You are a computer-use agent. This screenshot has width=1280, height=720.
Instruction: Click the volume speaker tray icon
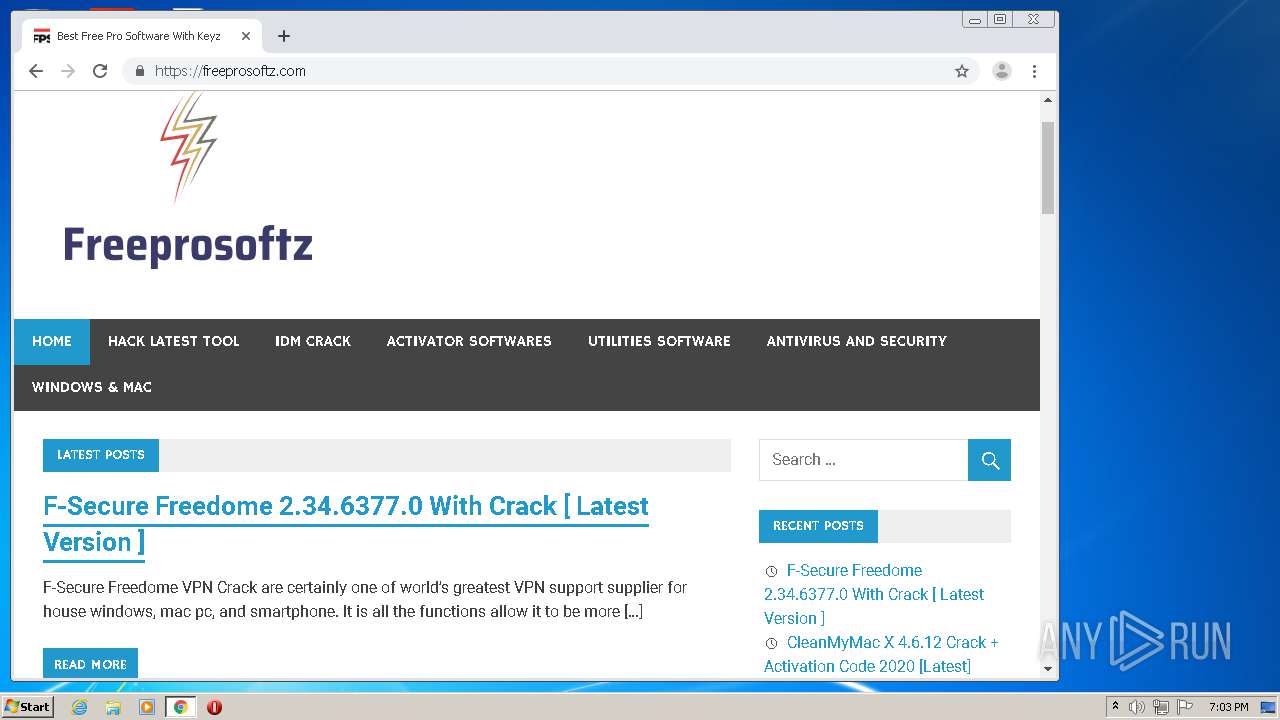click(x=1137, y=707)
